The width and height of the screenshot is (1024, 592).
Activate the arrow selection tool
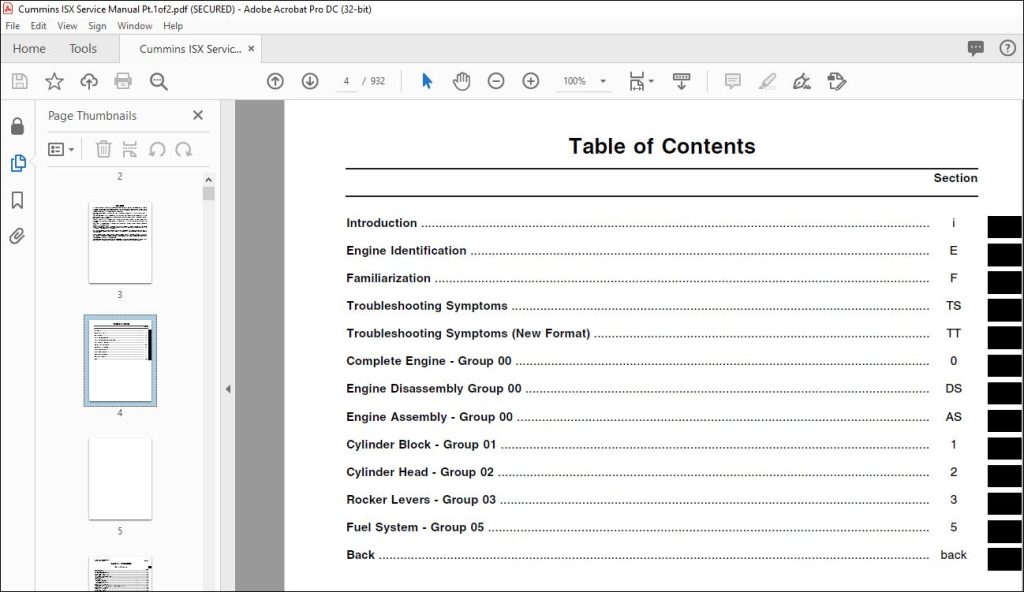coord(427,81)
